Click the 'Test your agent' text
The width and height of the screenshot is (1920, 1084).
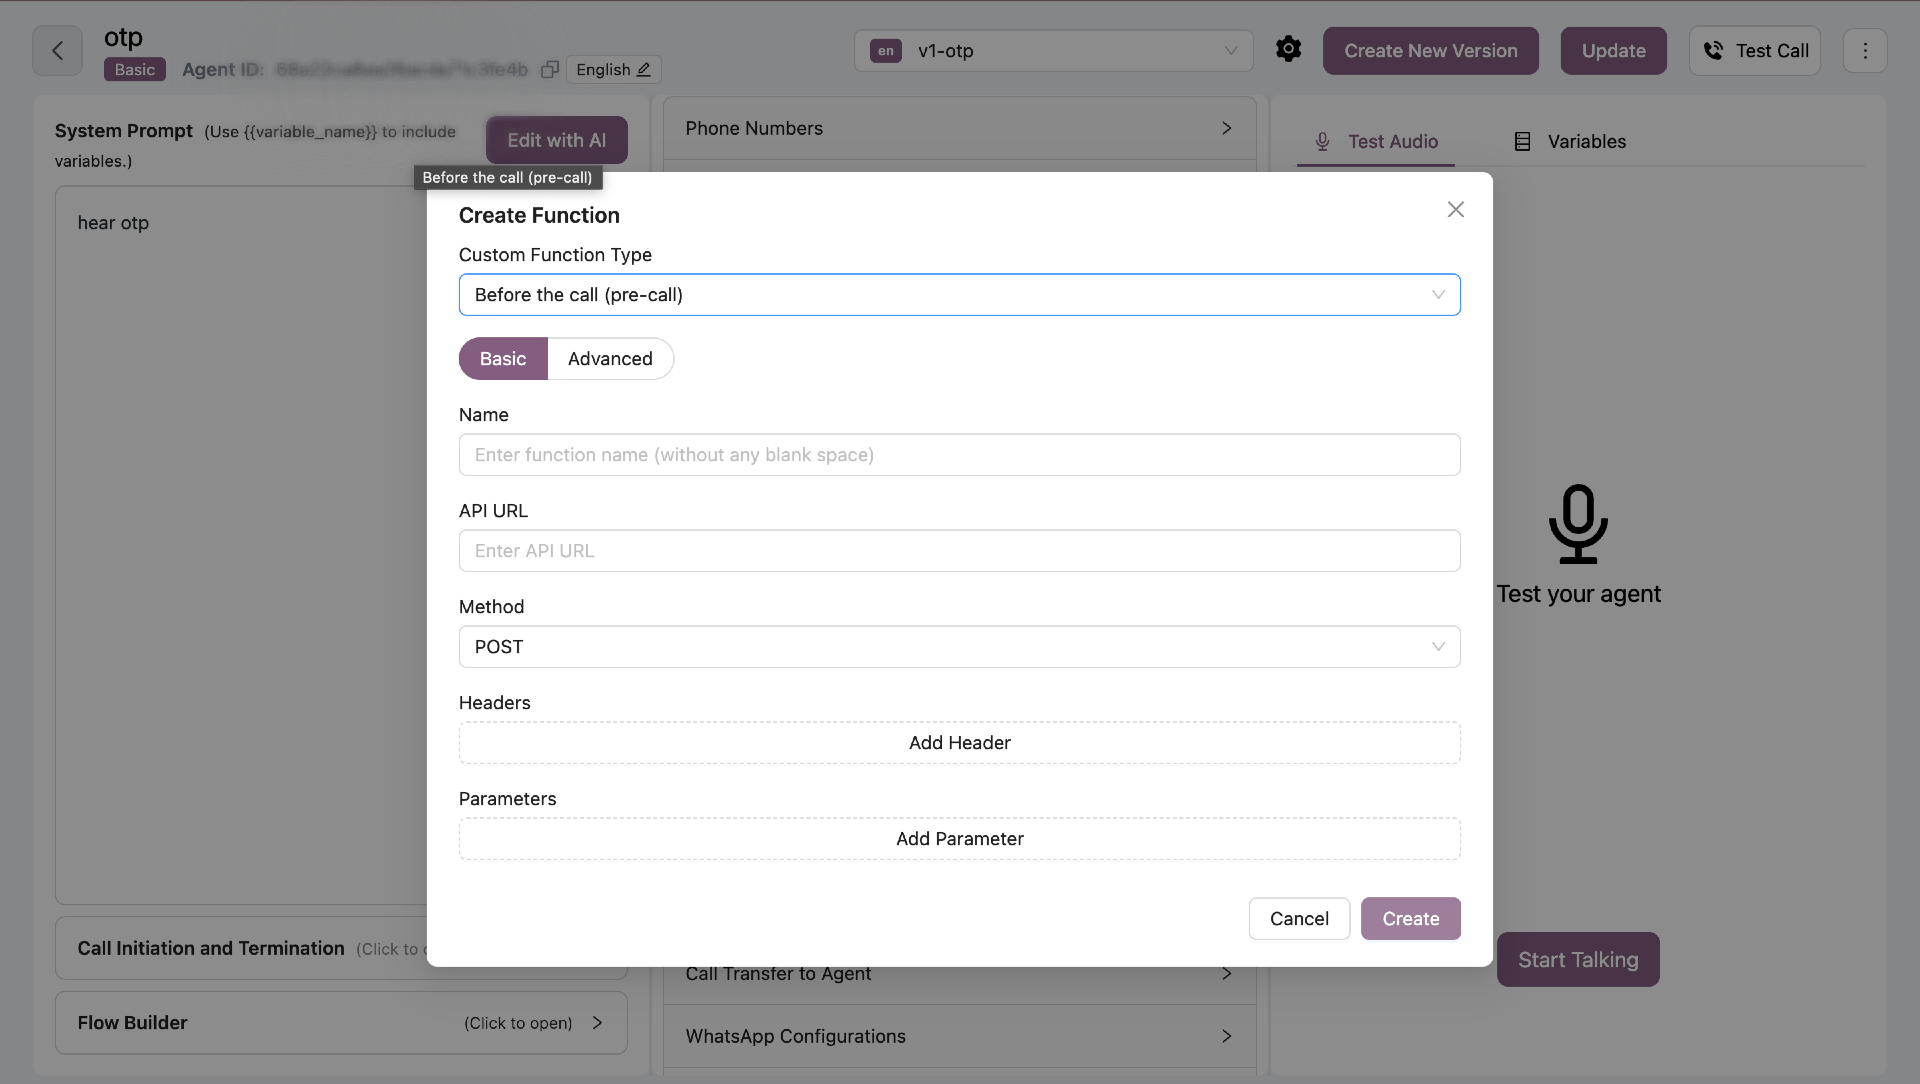[x=1578, y=594]
